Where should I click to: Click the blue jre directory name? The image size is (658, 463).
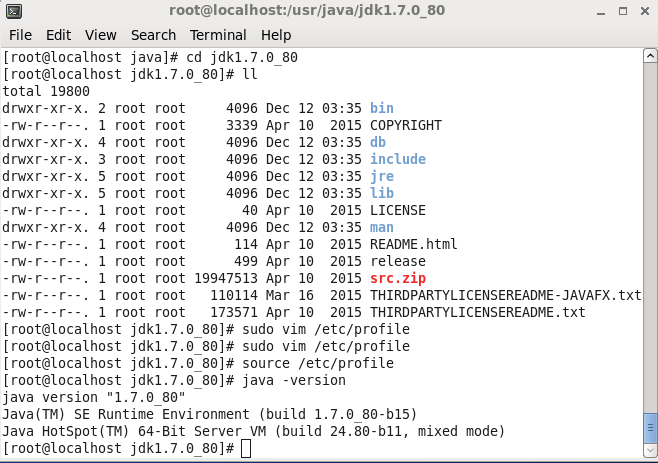382,176
